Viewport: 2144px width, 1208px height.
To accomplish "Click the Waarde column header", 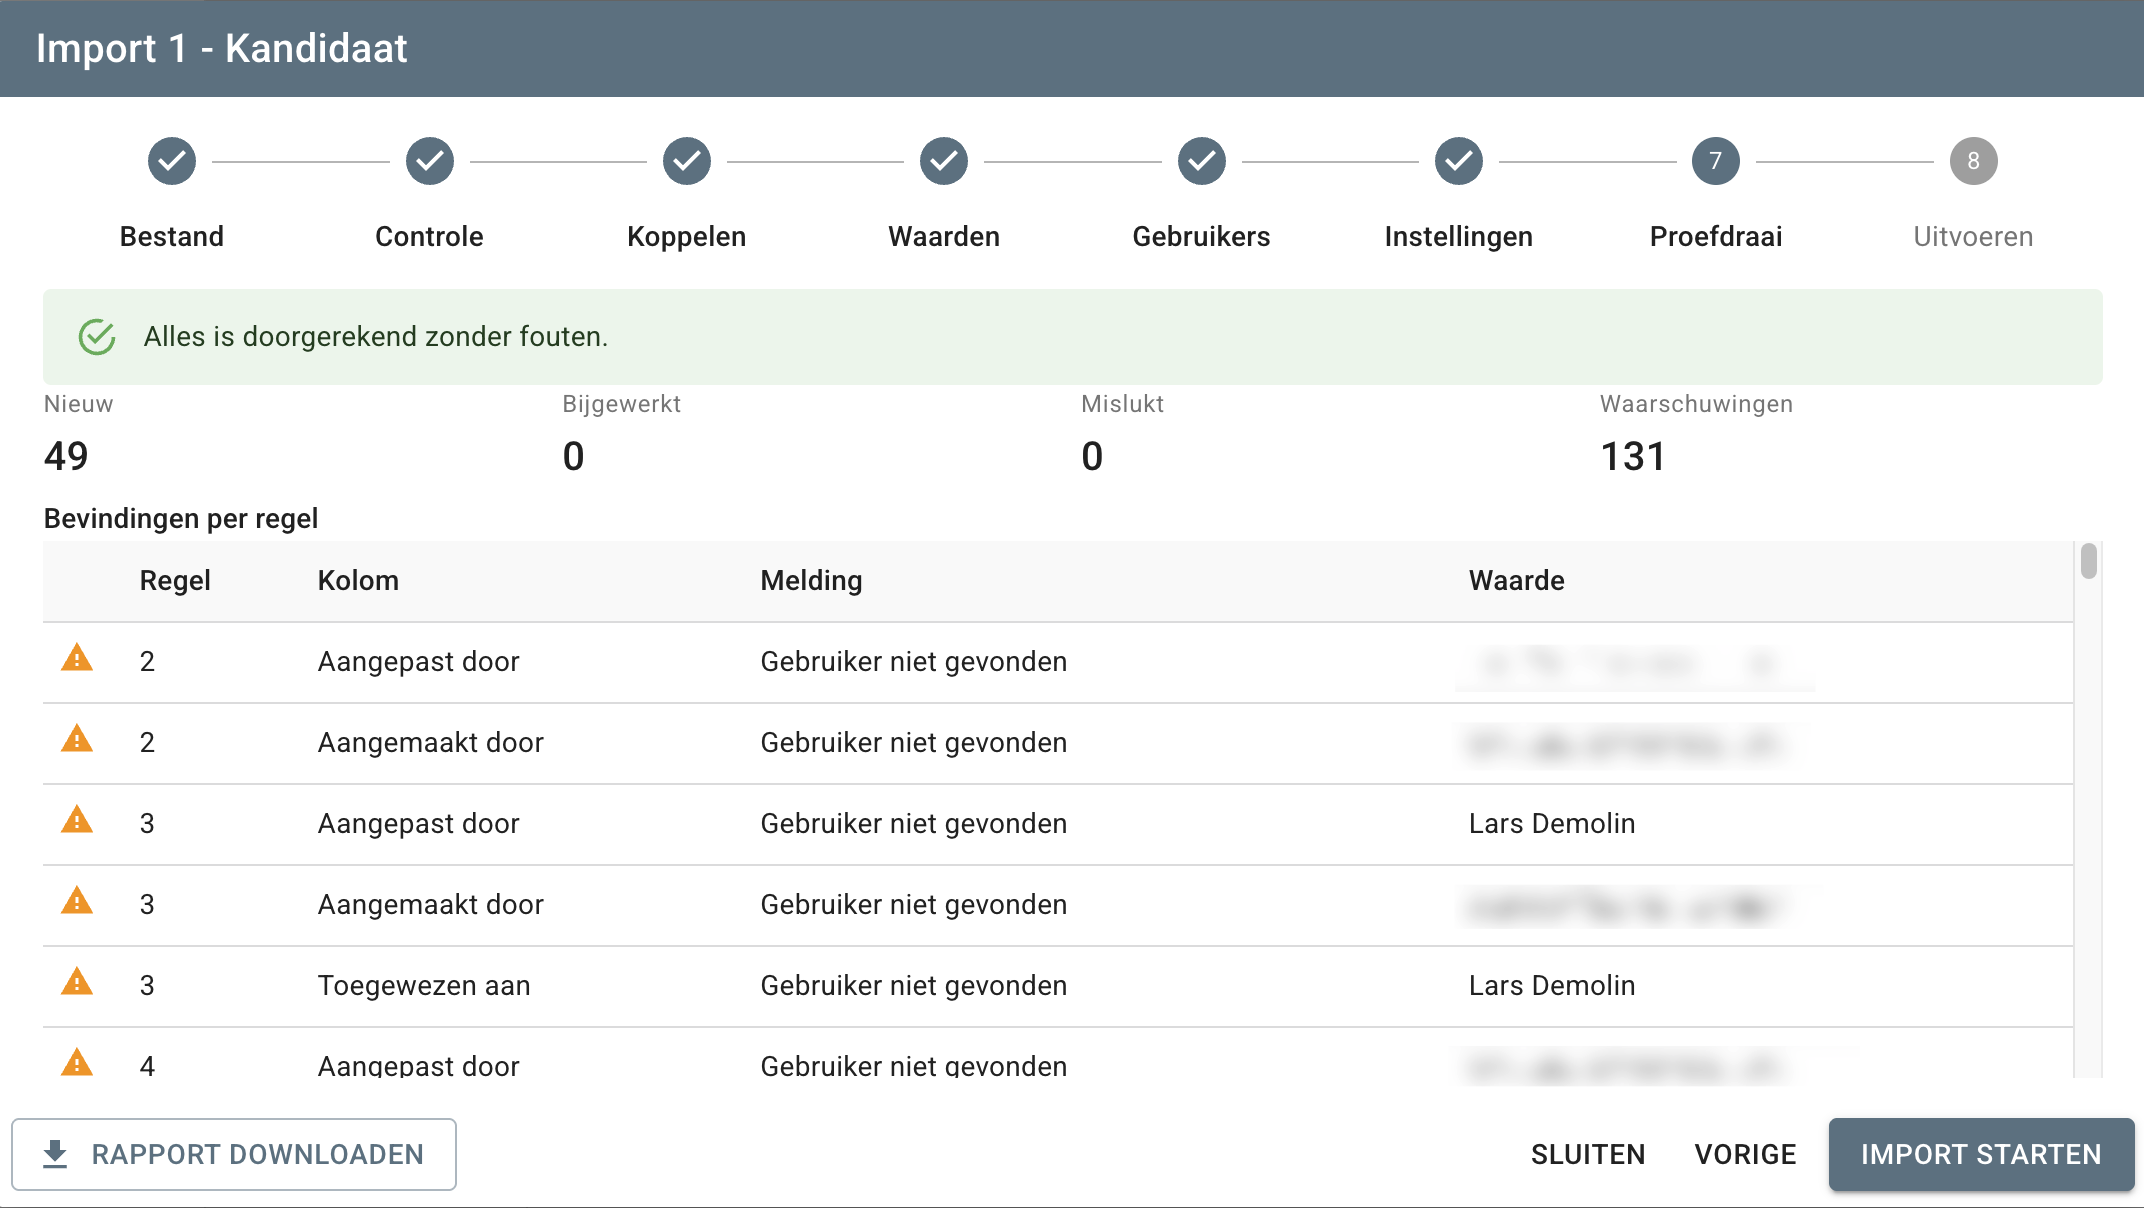I will coord(1516,581).
